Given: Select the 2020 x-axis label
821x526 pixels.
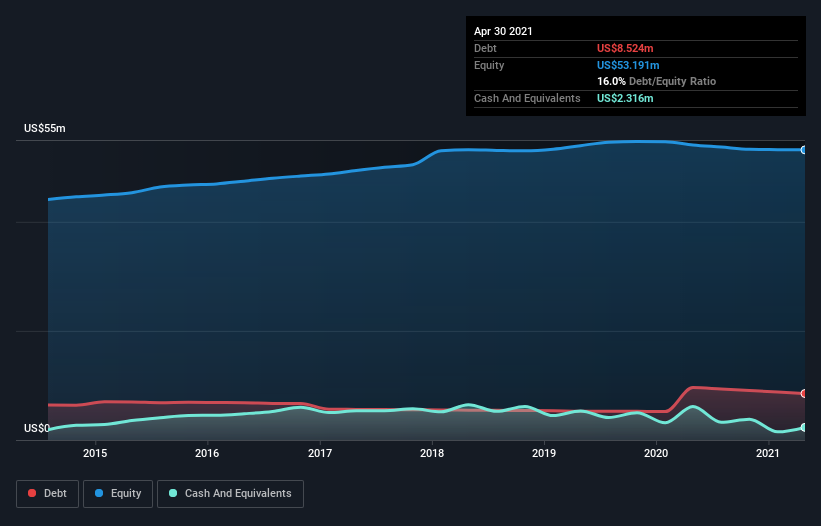Looking at the screenshot, I should 656,453.
